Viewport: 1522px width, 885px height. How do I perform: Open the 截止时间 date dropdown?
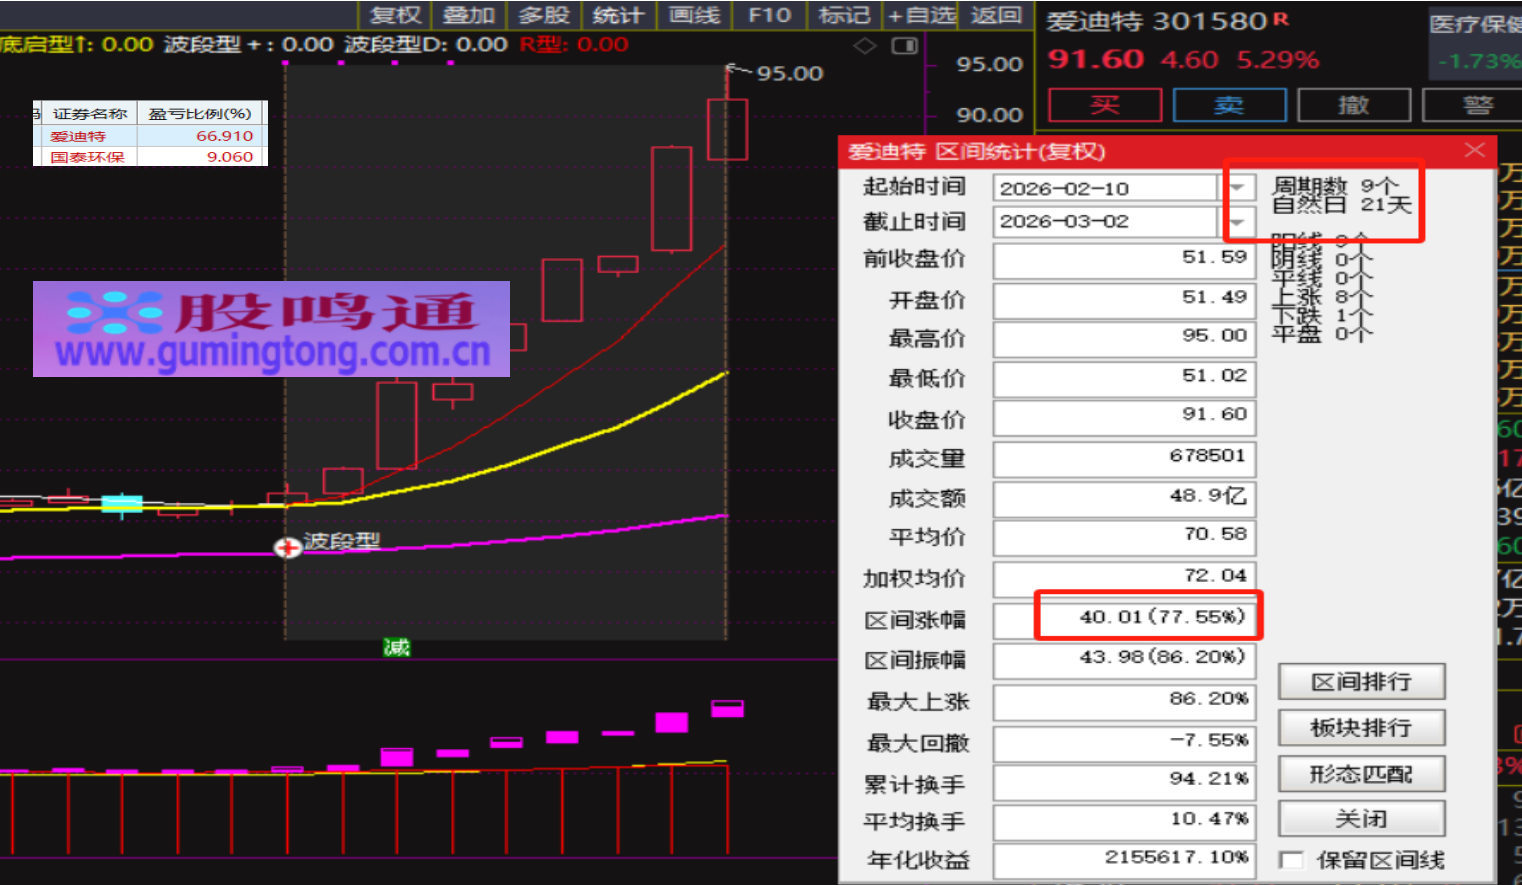click(x=1238, y=221)
